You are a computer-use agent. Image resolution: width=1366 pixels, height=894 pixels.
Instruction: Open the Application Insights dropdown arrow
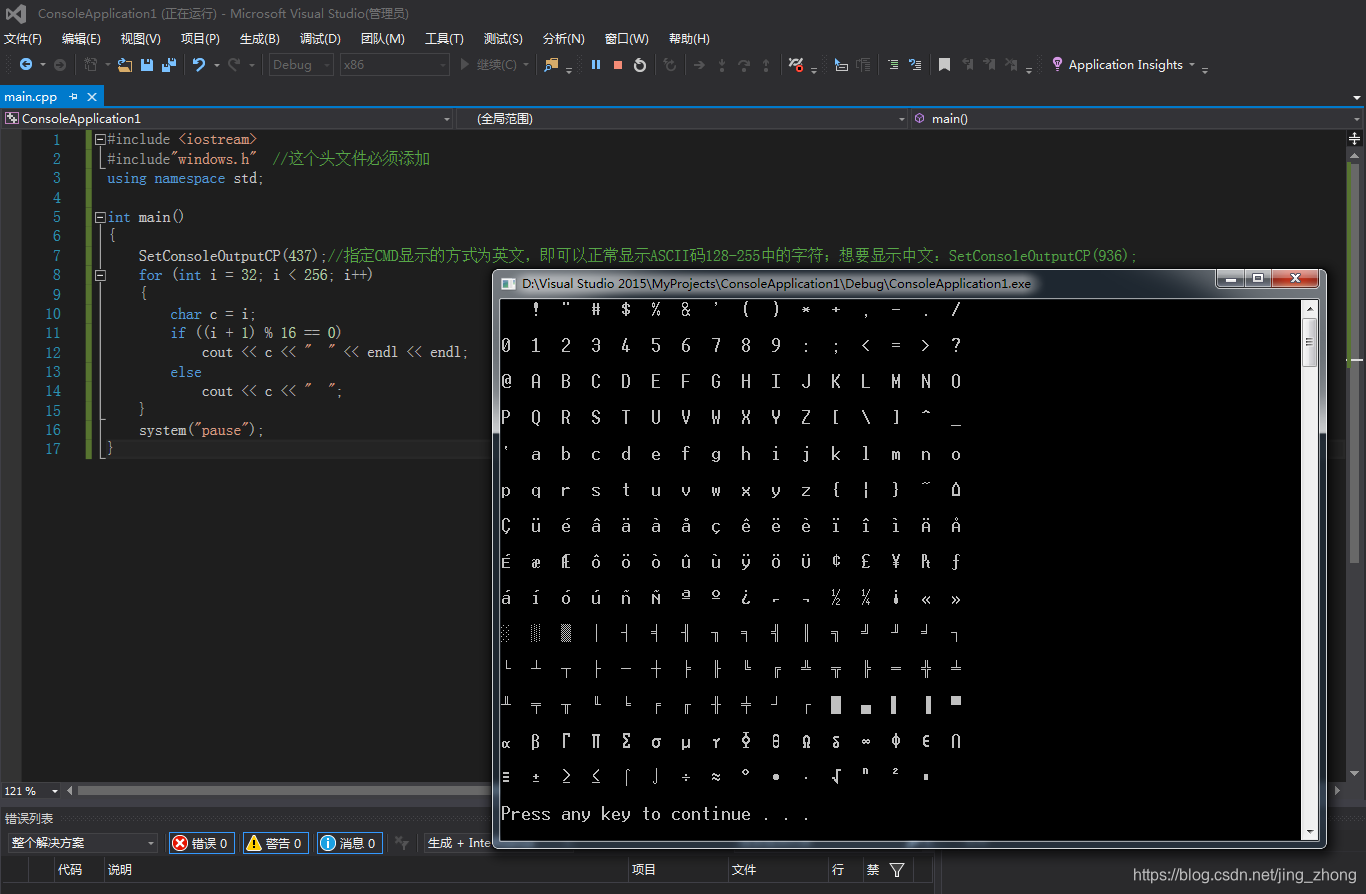click(x=1191, y=65)
